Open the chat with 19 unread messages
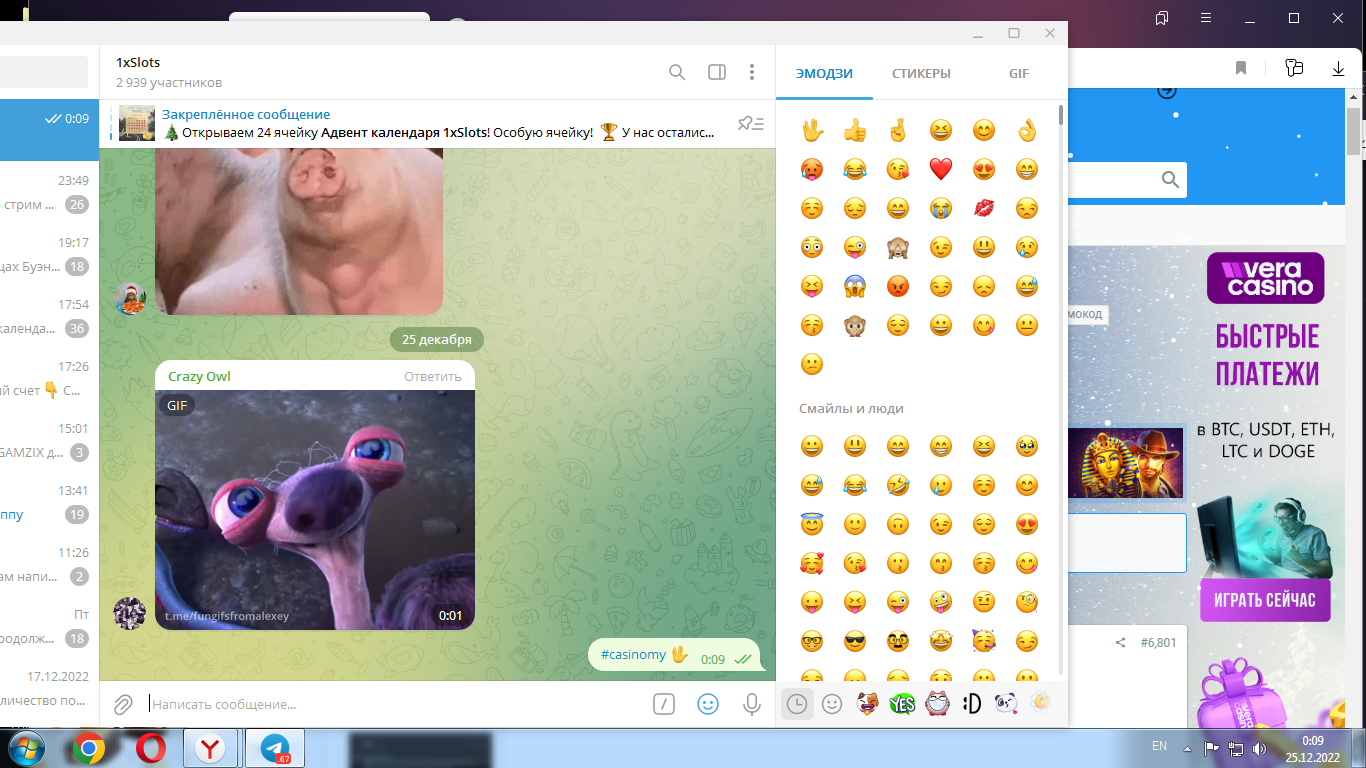The image size is (1366, 768). (x=50, y=503)
